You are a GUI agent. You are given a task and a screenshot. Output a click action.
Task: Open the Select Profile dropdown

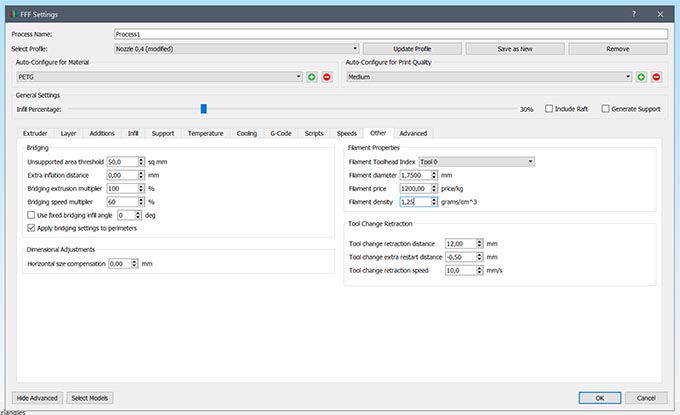236,47
